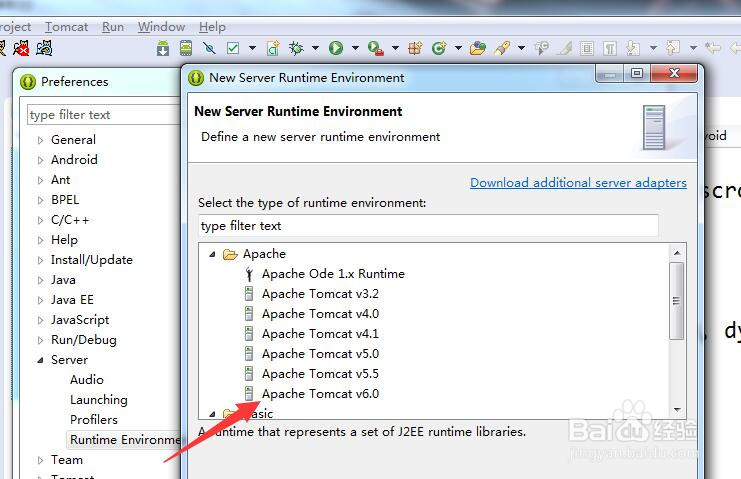Screen dimensions: 741x479
Task: Open the Tomcat menu
Action: (x=66, y=27)
